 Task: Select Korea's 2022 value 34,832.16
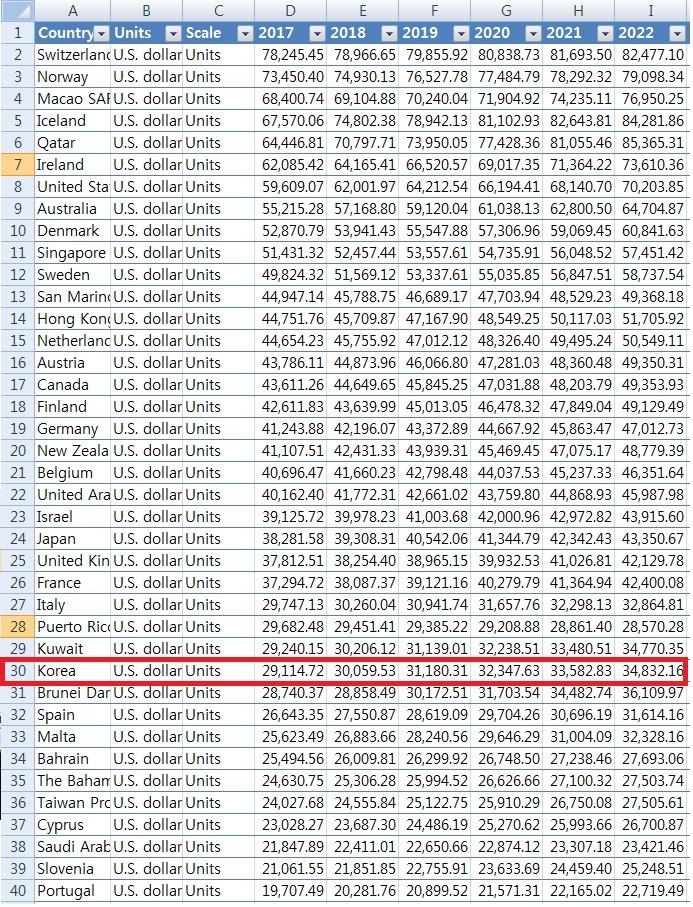651,671
